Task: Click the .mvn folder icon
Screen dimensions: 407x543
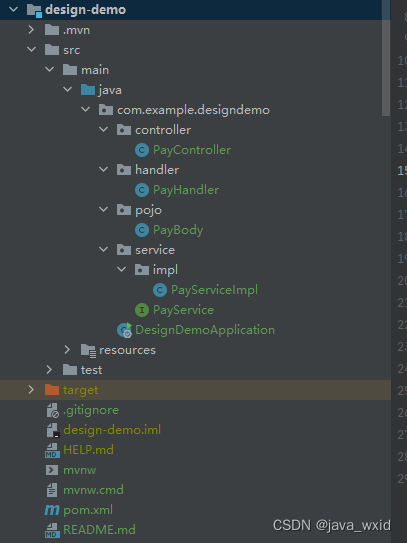Action: point(52,30)
